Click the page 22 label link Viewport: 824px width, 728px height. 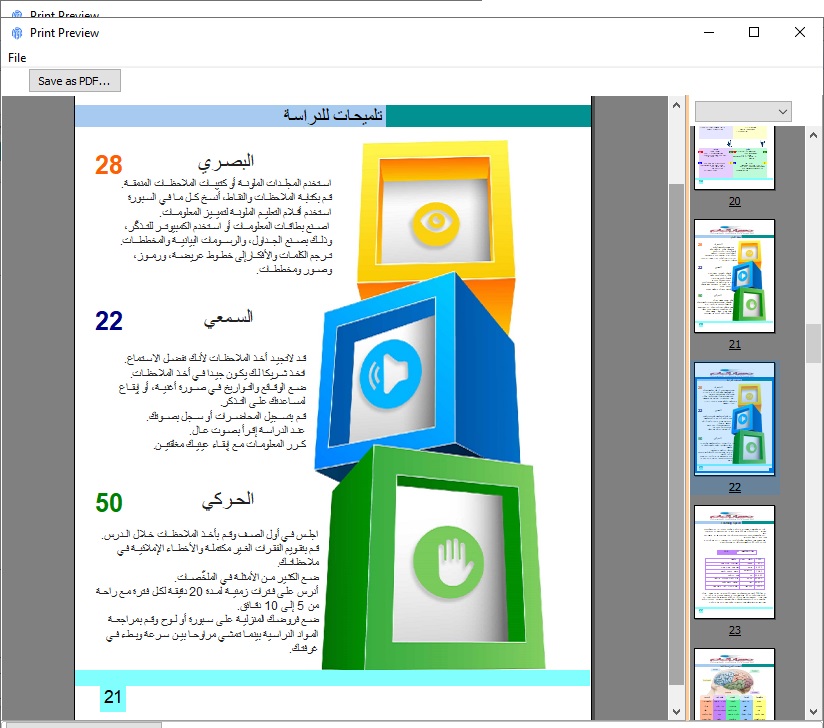coord(735,487)
